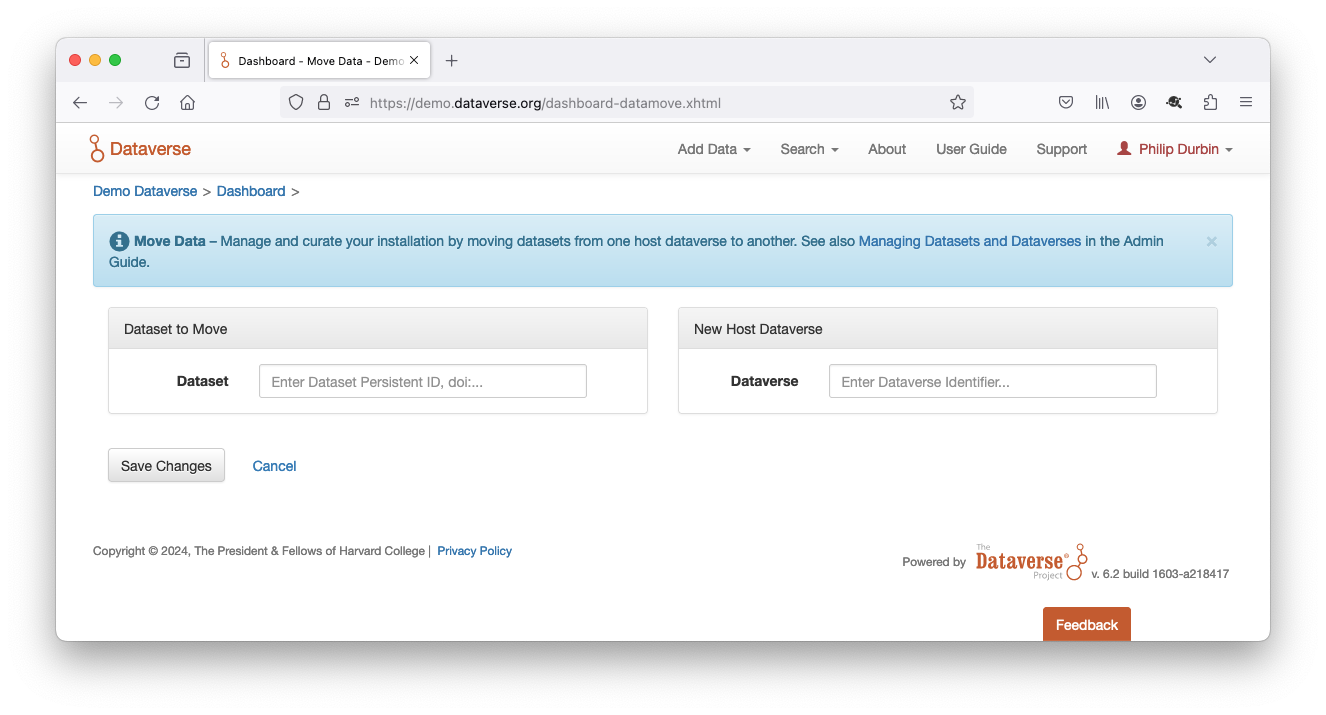Open the Firefox extensions puzzle icon
Viewport: 1326px width, 715px height.
coord(1210,102)
